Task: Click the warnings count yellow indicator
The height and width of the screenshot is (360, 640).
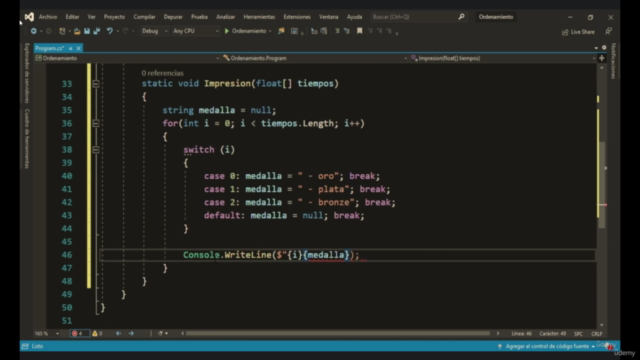Action: tap(97, 333)
